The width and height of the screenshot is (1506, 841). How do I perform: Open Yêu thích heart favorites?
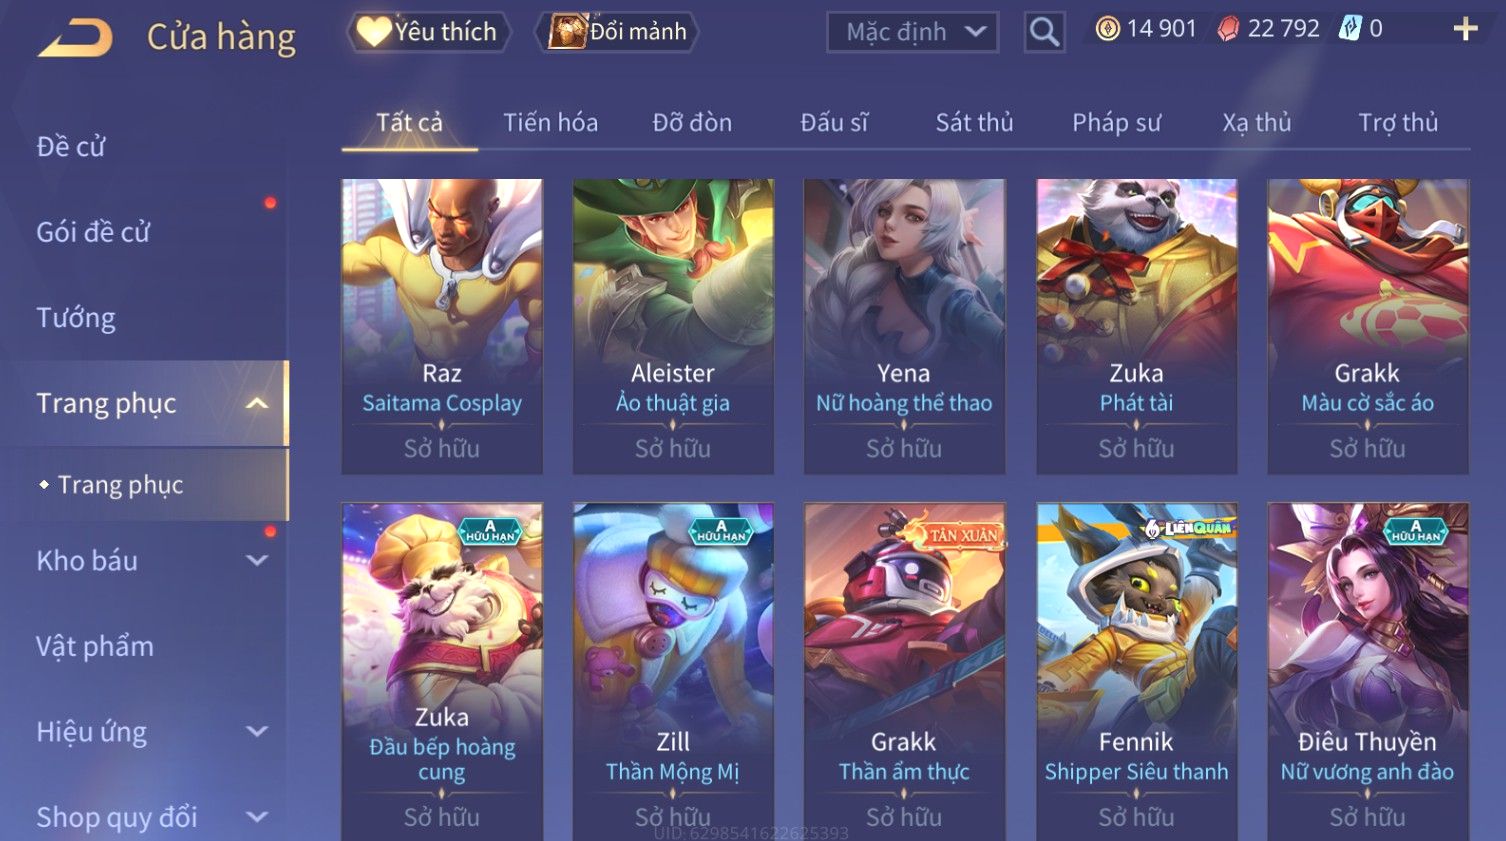[428, 32]
